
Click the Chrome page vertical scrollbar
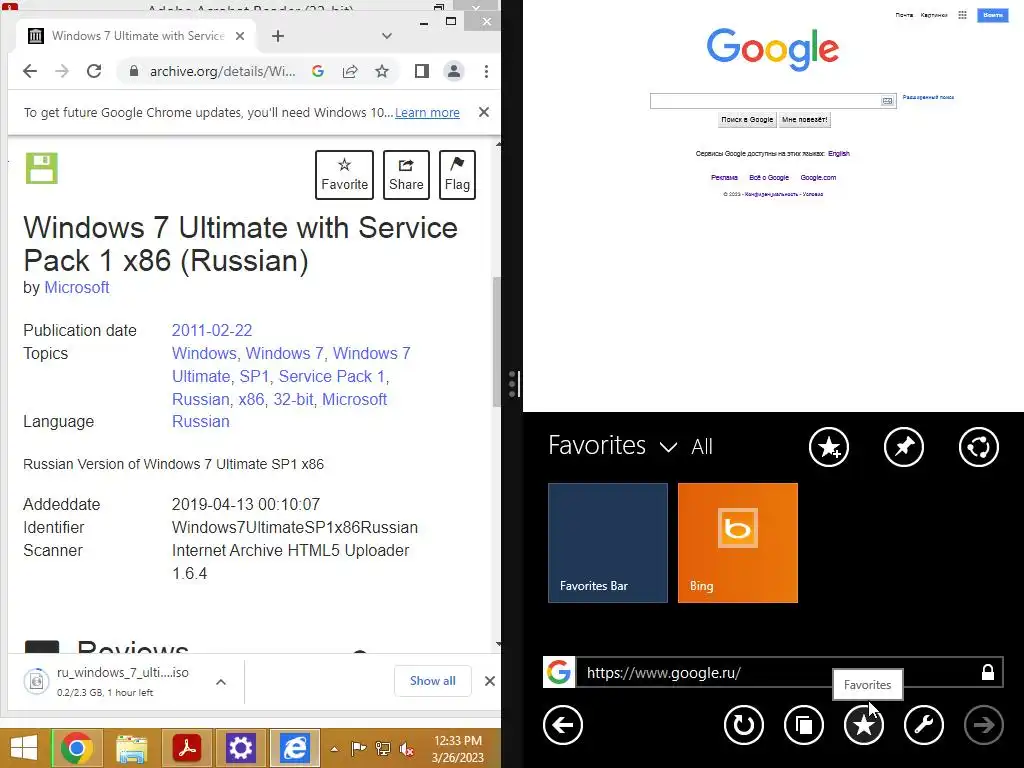pyautogui.click(x=498, y=342)
